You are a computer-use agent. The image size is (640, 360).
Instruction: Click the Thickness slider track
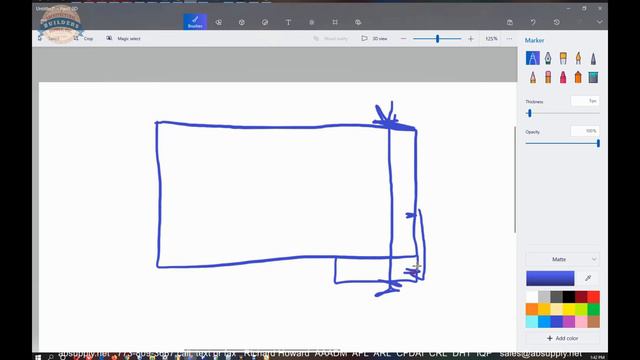tap(562, 113)
